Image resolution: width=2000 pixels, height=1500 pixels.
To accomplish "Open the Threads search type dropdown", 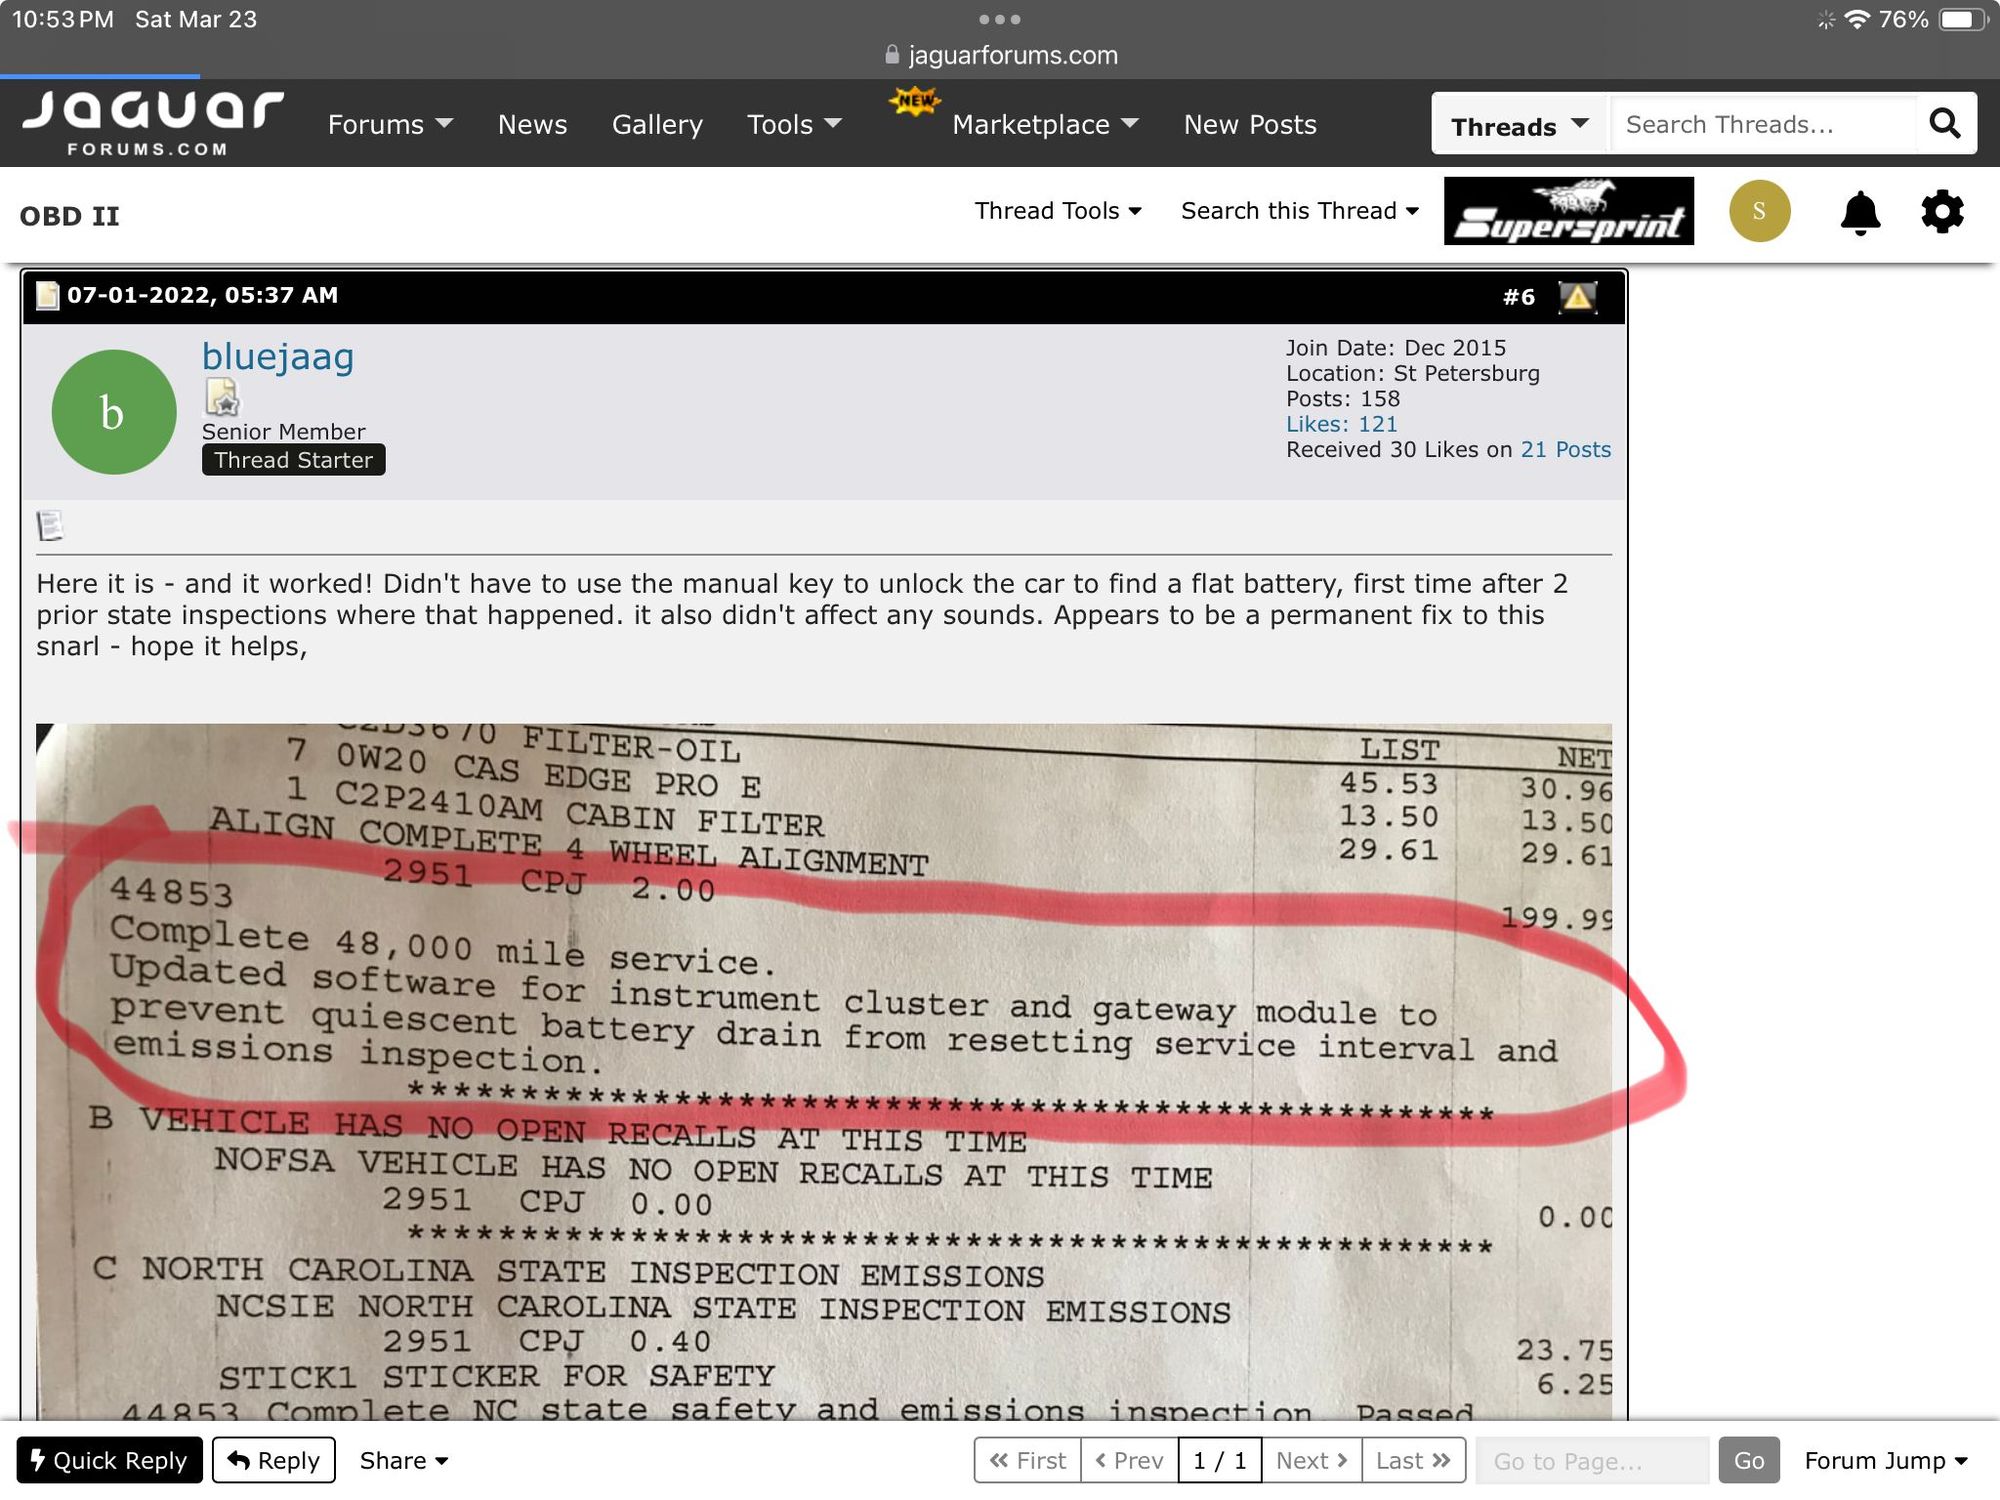I will tap(1519, 125).
